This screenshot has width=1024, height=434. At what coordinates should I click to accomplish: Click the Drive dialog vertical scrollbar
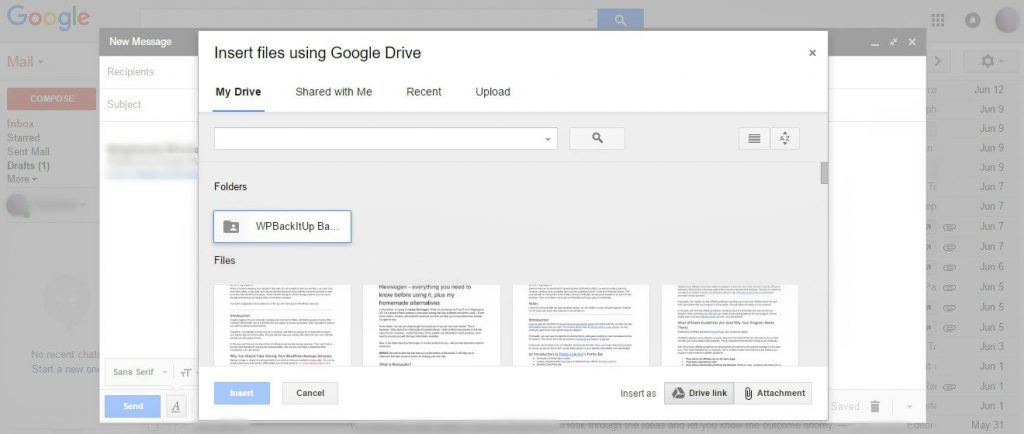point(824,173)
